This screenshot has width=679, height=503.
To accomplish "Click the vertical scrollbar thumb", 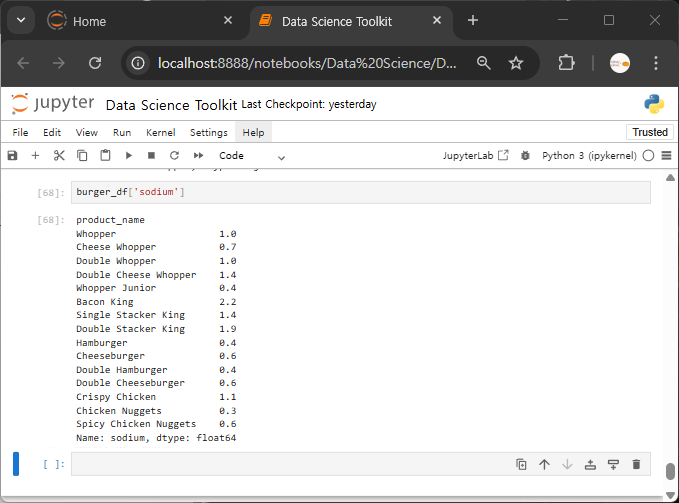I will point(670,471).
